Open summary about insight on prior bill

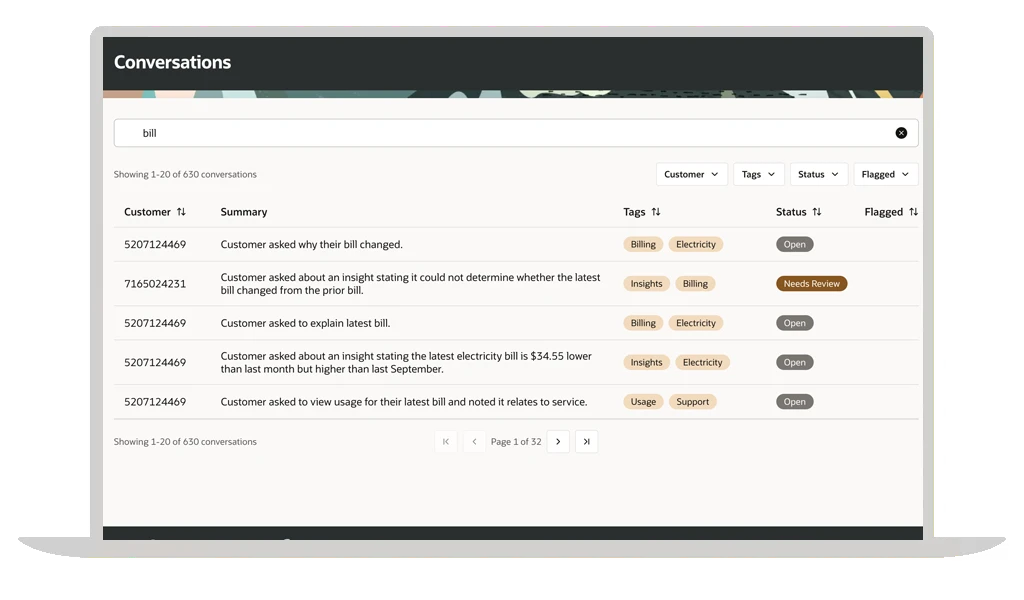410,284
